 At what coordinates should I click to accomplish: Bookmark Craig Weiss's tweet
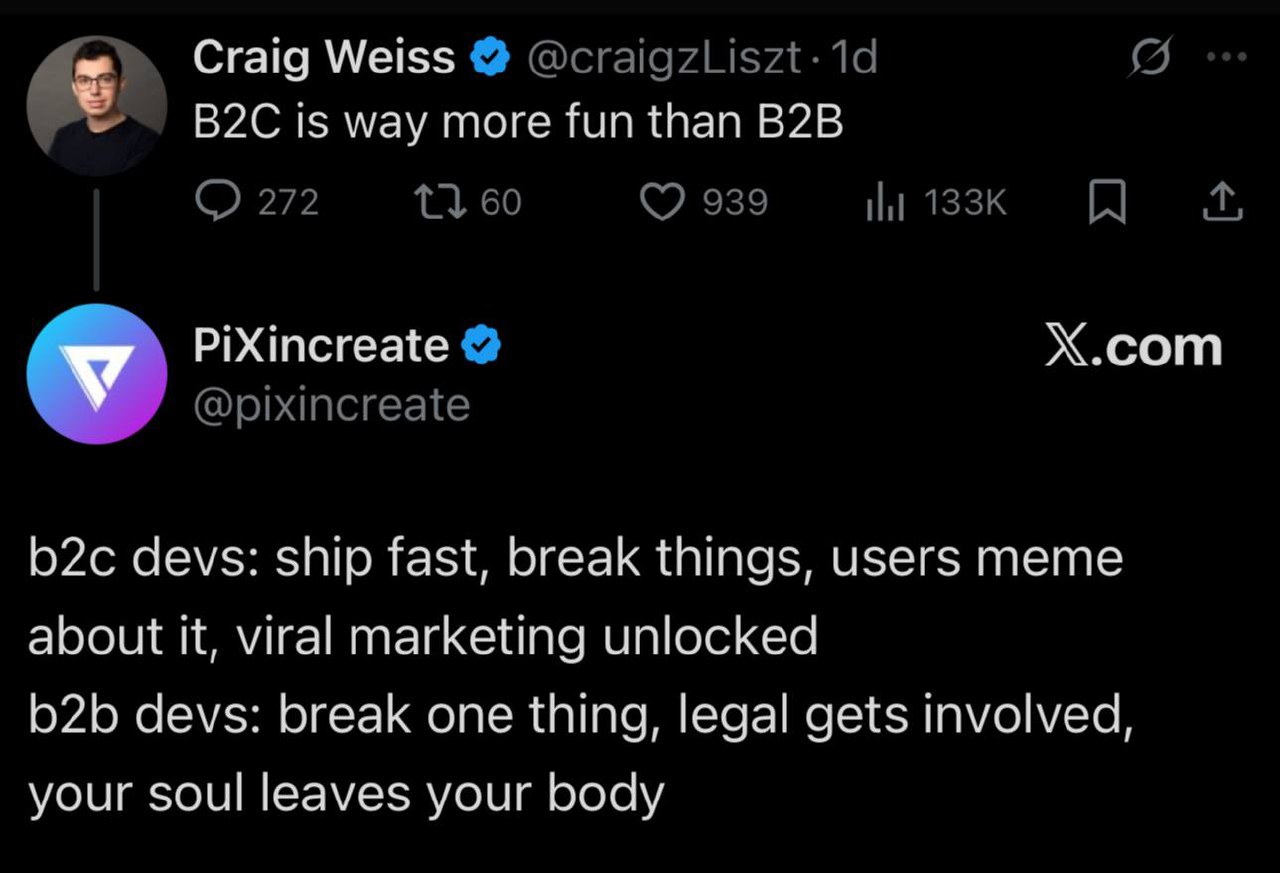click(1107, 204)
